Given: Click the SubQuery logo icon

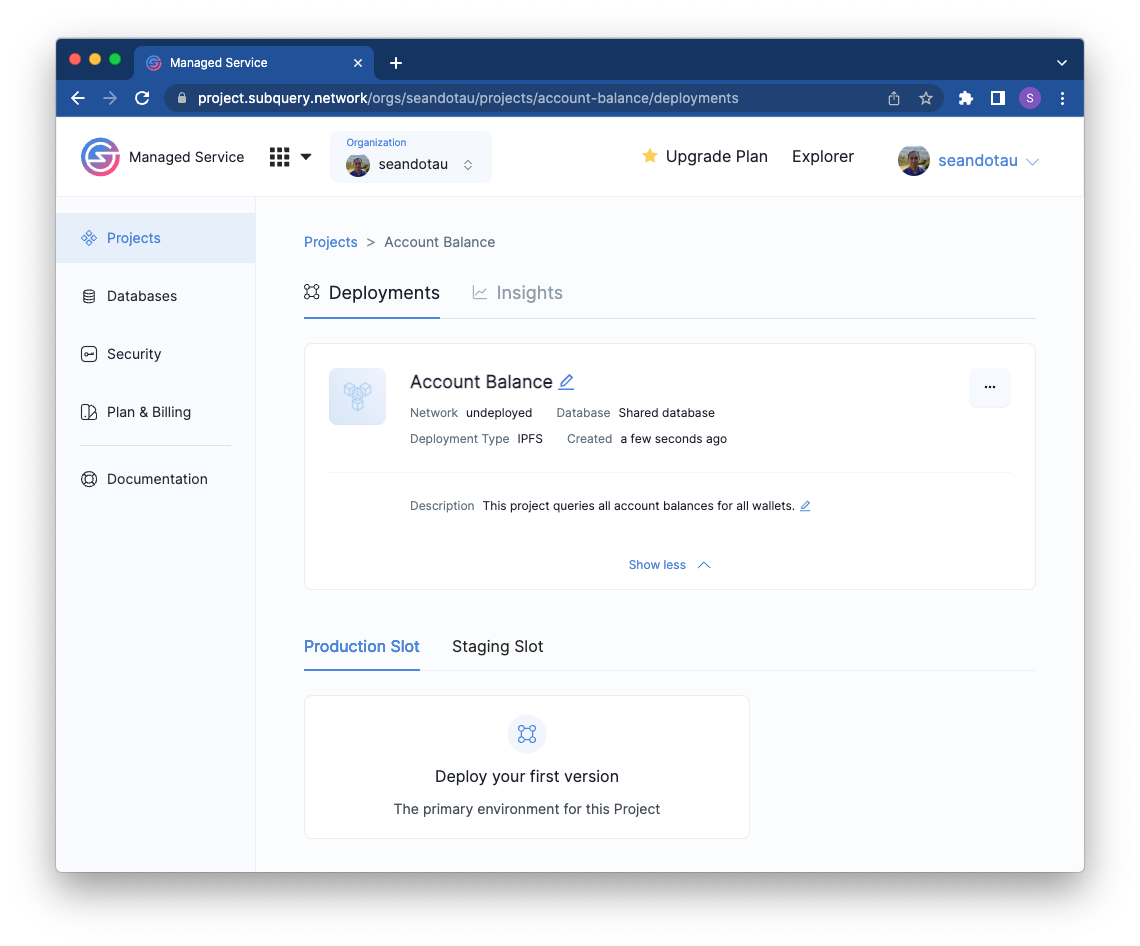Looking at the screenshot, I should click(x=100, y=157).
